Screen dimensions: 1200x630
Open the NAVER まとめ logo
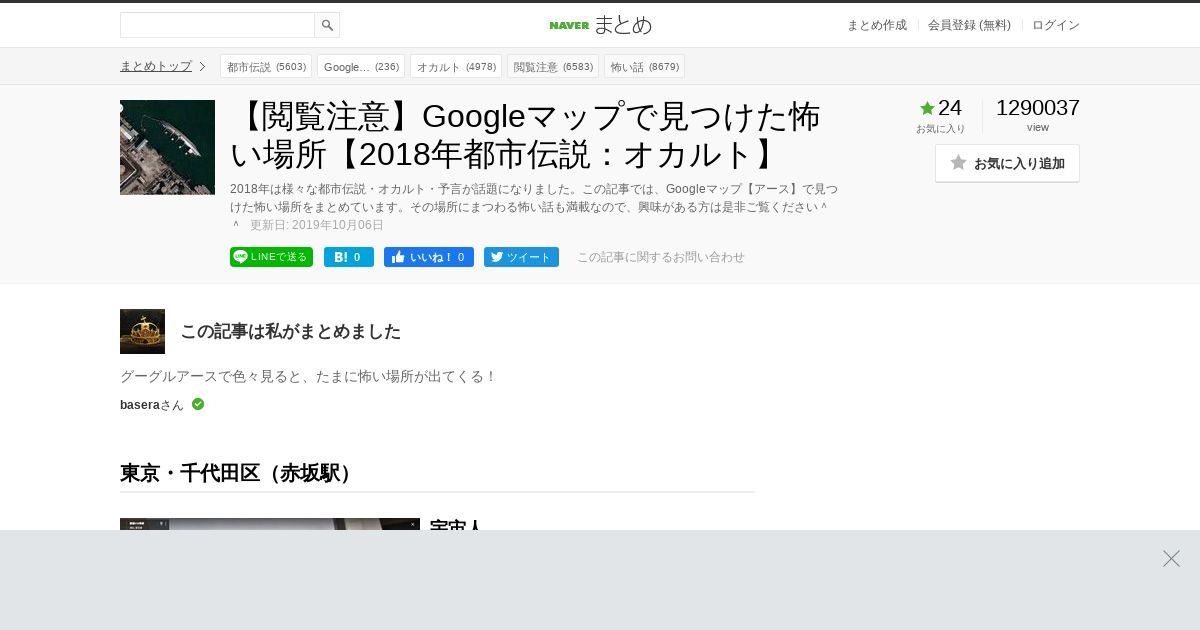tap(600, 25)
